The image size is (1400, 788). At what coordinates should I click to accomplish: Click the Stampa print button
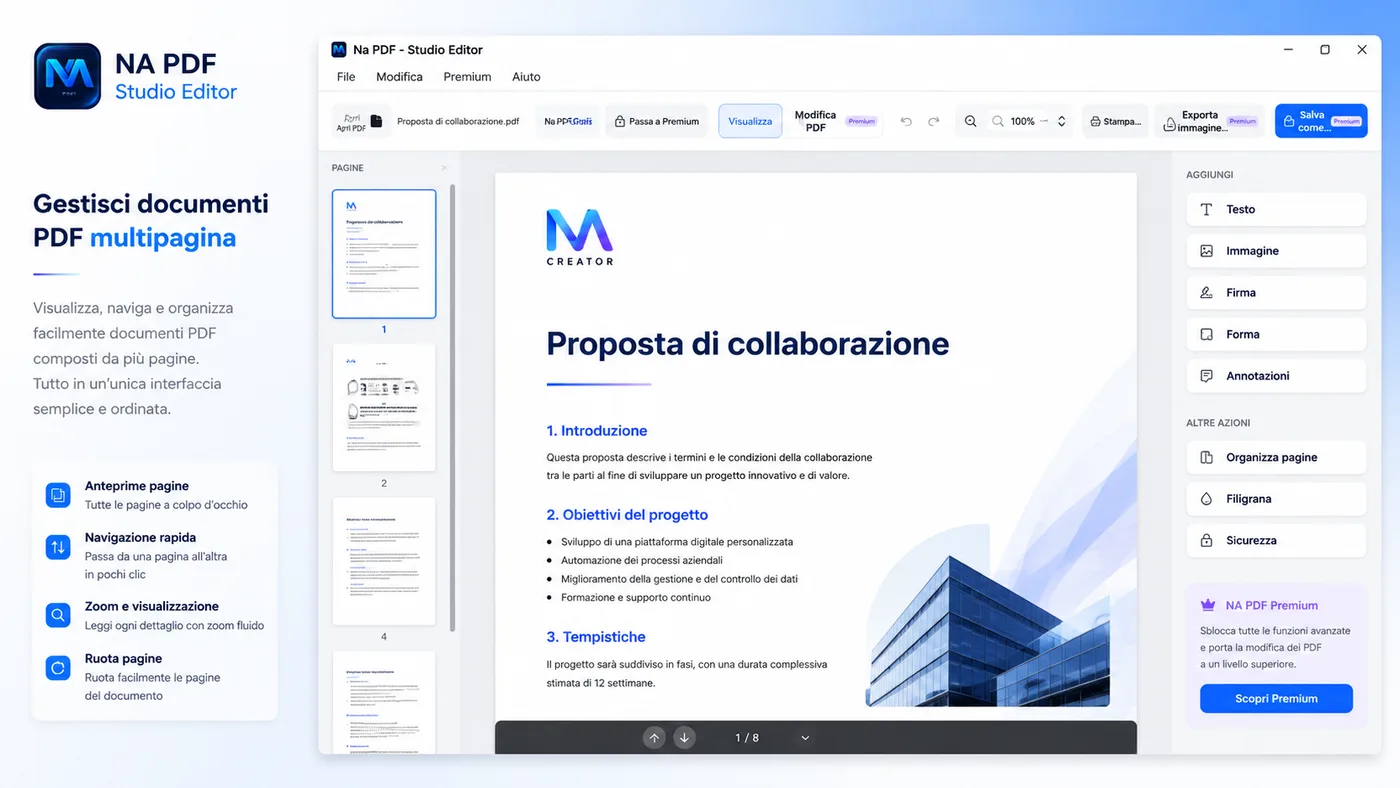click(1116, 121)
